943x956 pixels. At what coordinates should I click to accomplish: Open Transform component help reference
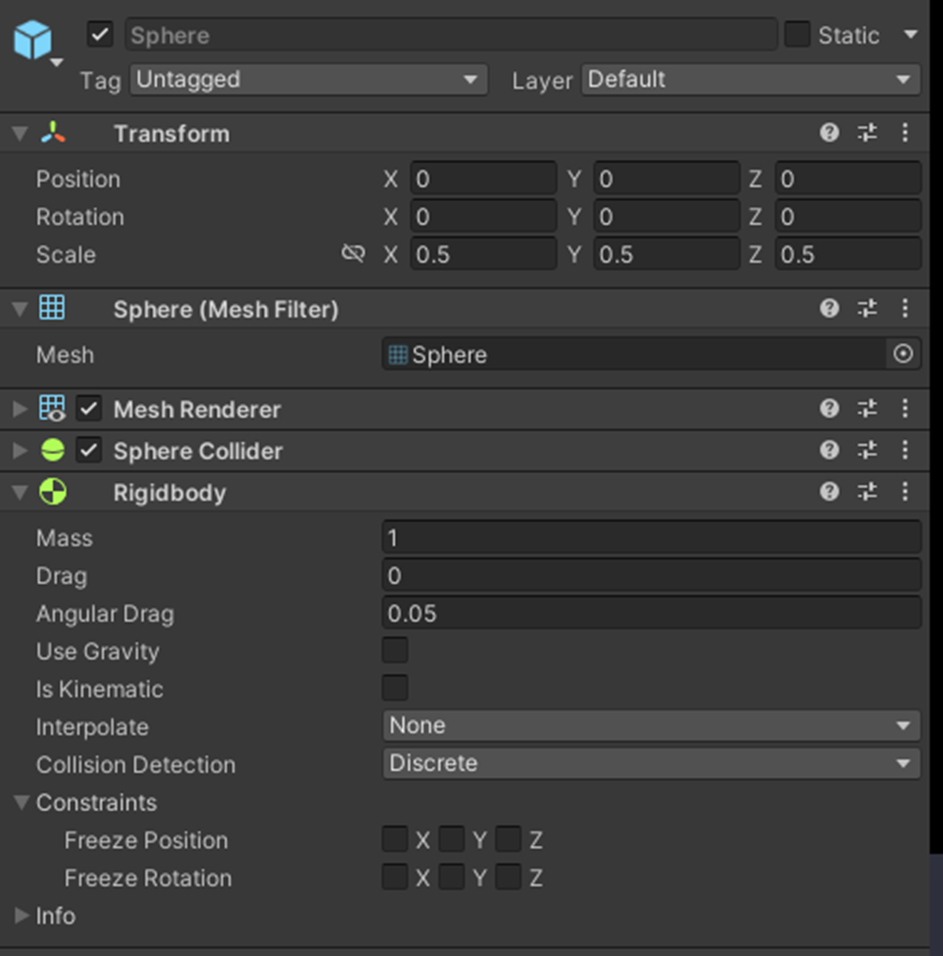click(829, 132)
